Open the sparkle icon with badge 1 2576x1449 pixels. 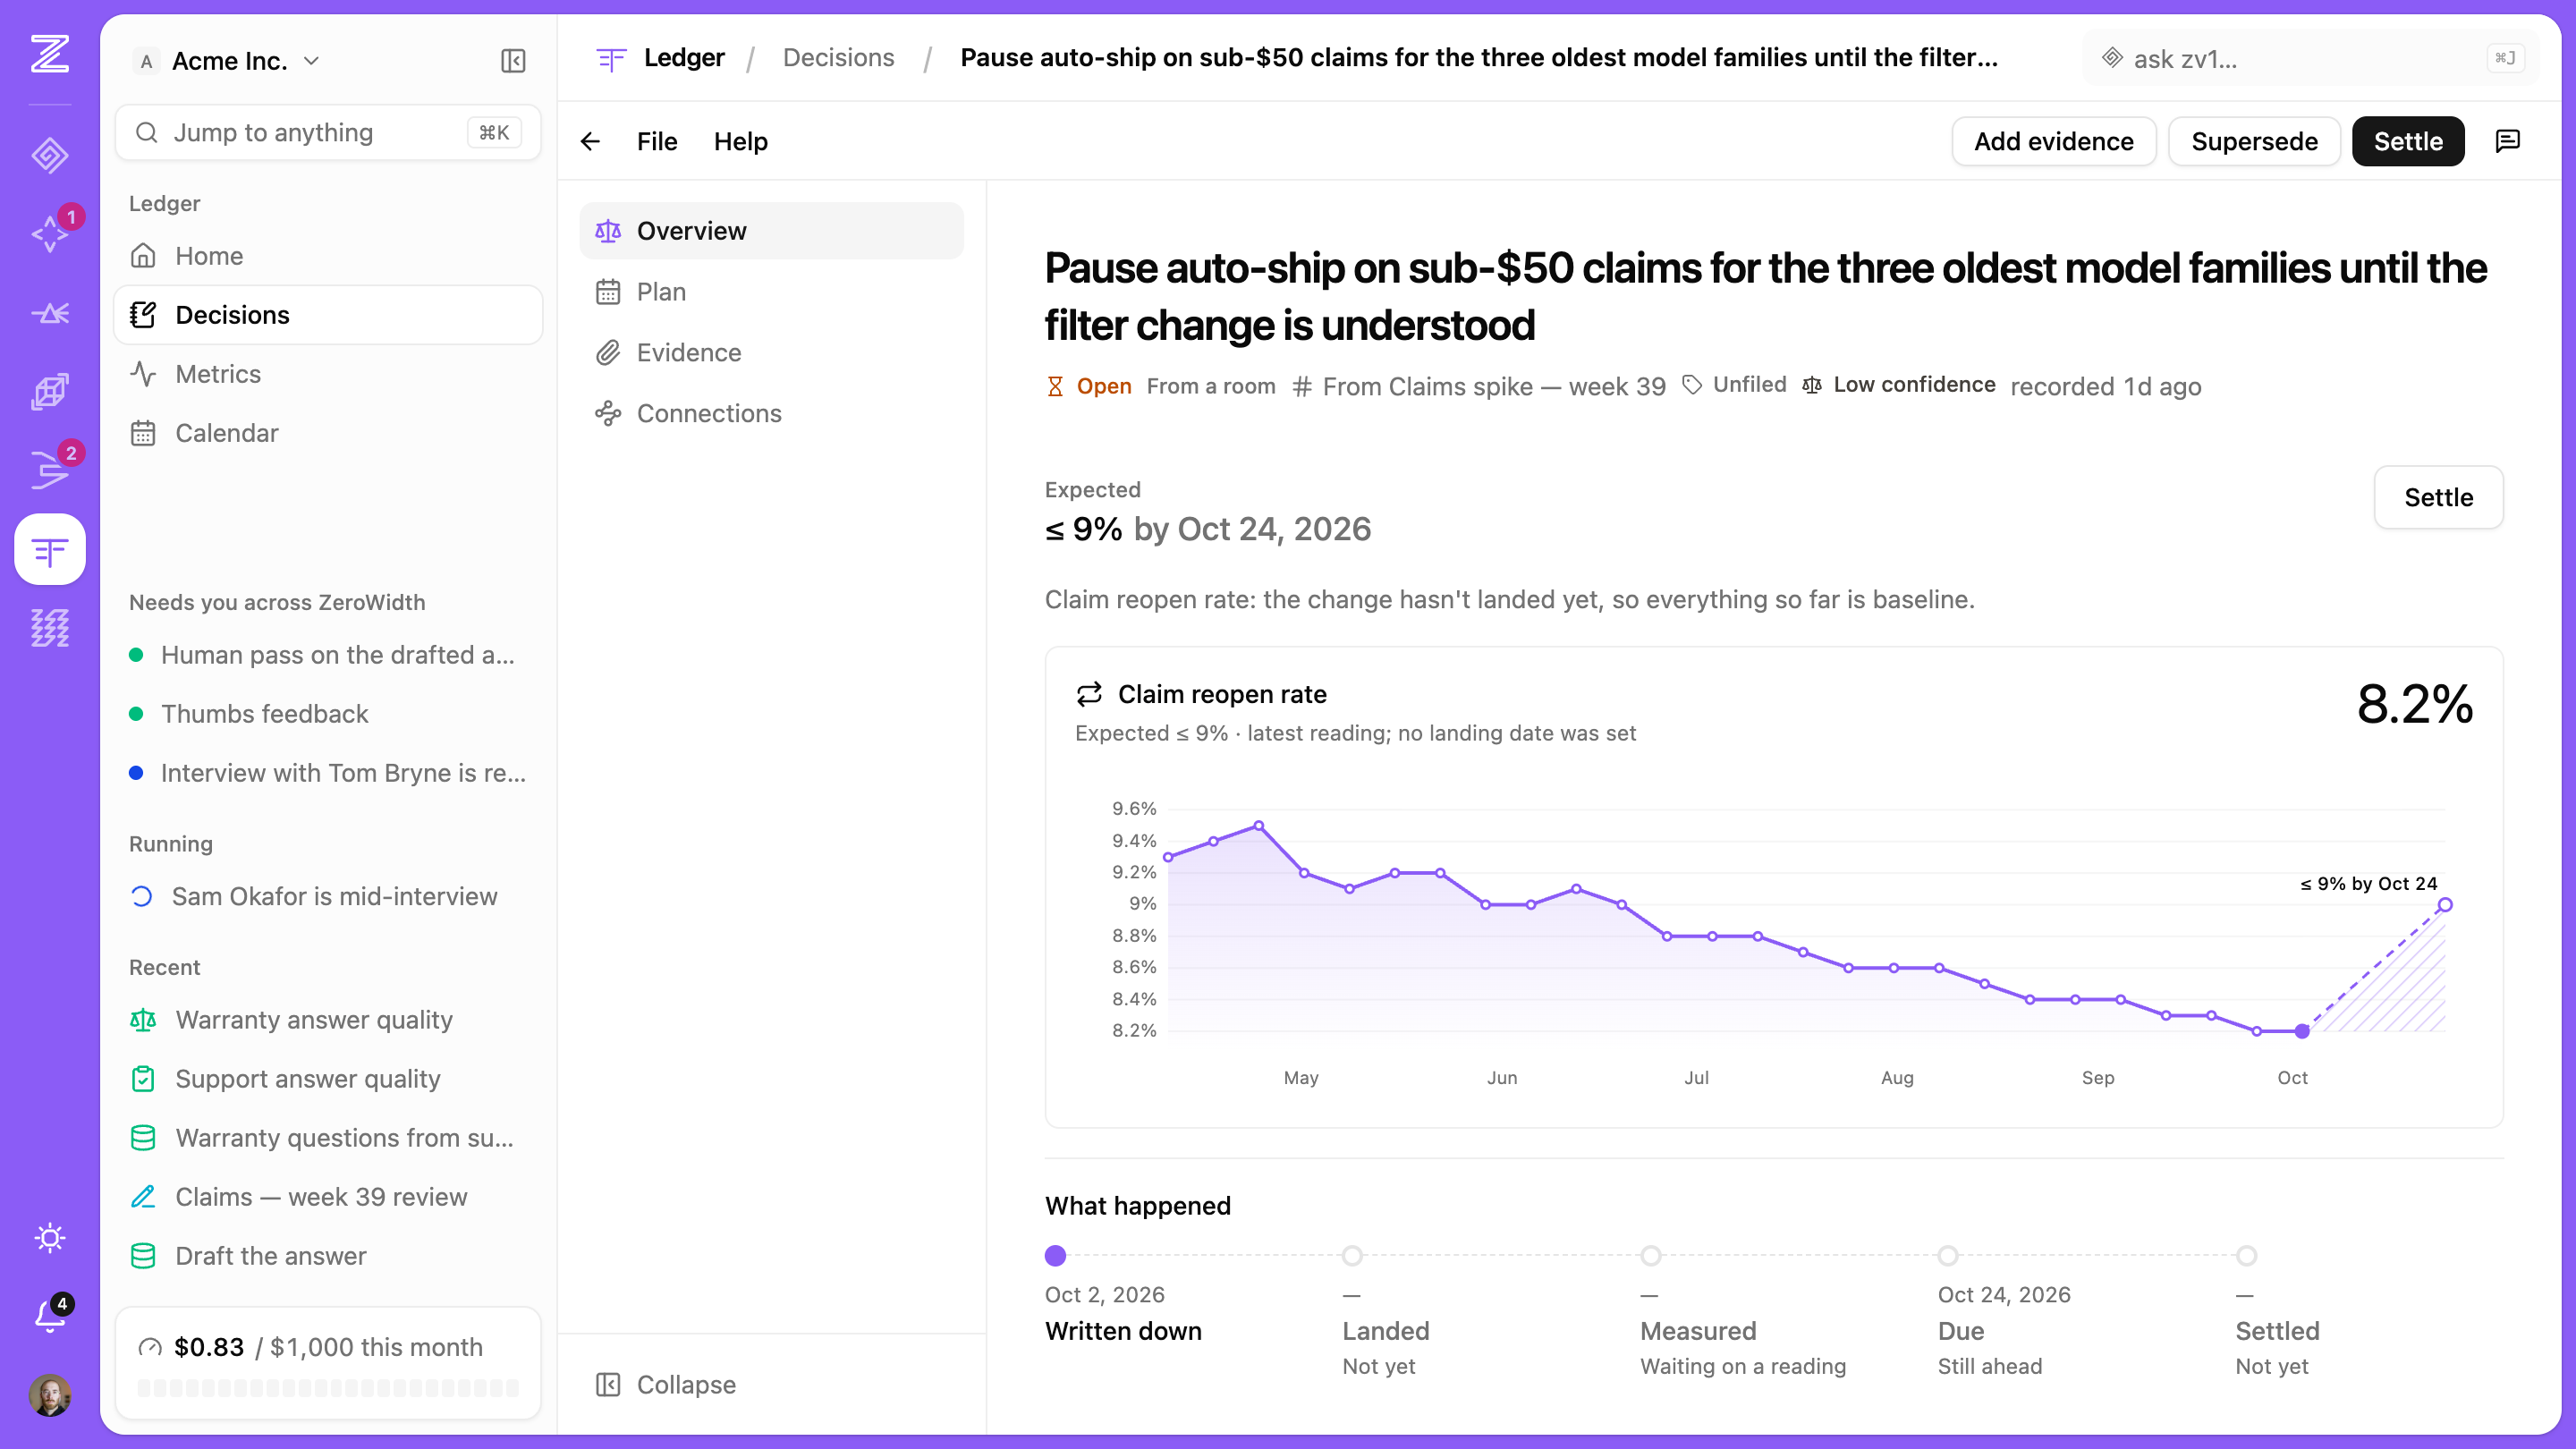pyautogui.click(x=49, y=234)
